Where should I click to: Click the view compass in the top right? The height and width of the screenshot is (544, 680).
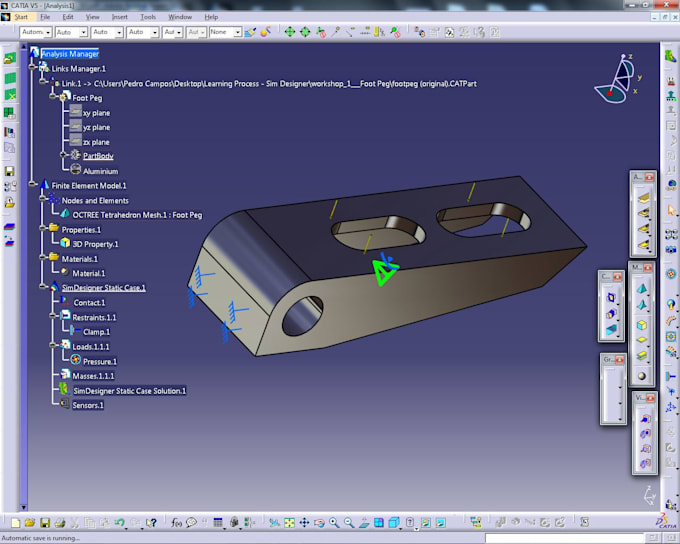pyautogui.click(x=612, y=80)
